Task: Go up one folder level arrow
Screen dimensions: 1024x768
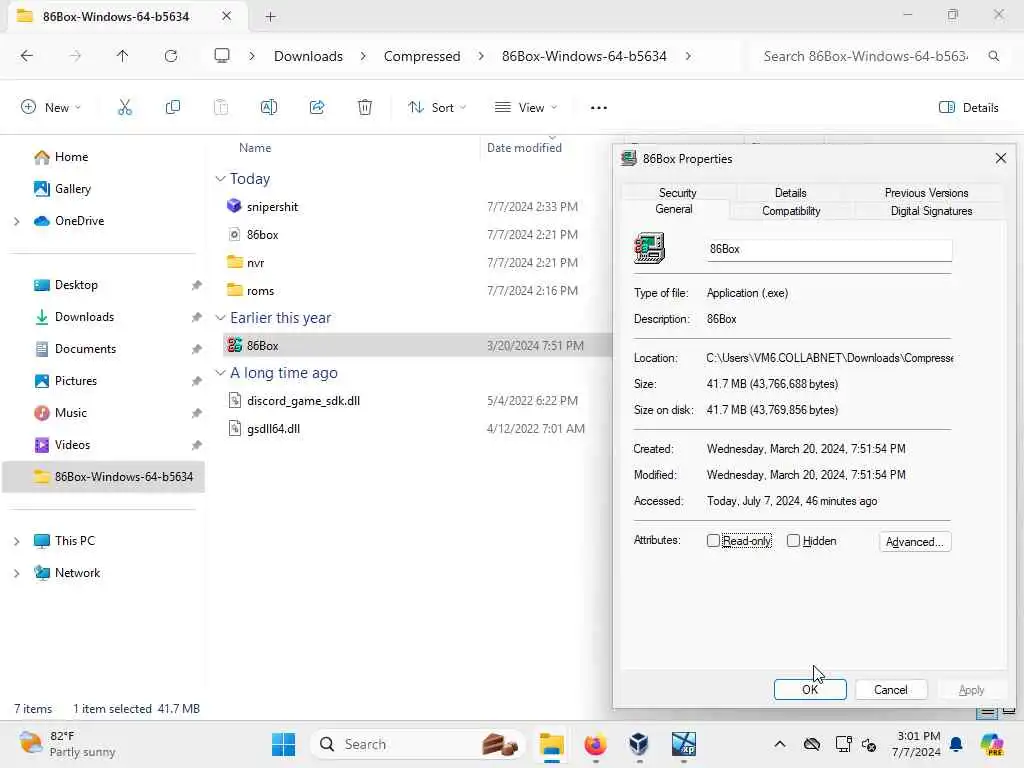Action: (122, 56)
